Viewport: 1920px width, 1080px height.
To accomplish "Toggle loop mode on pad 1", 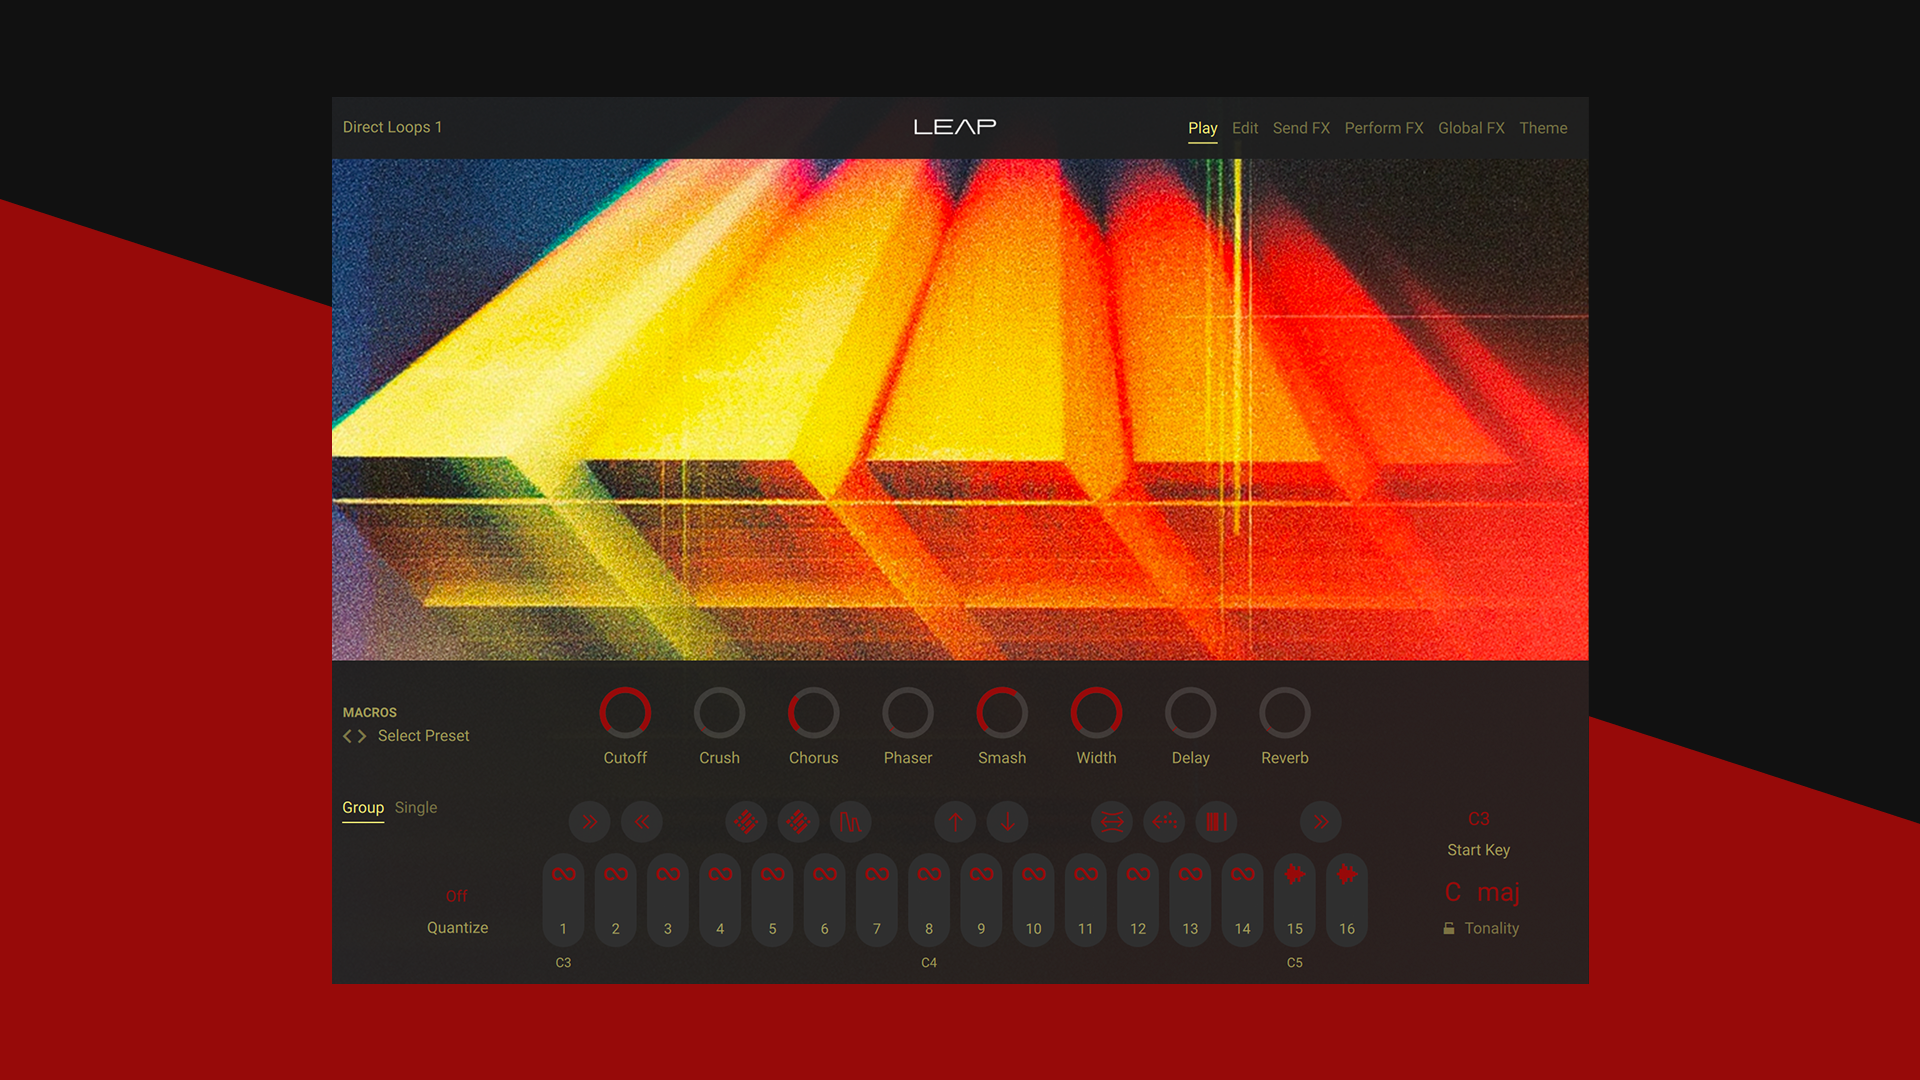I will [x=562, y=873].
